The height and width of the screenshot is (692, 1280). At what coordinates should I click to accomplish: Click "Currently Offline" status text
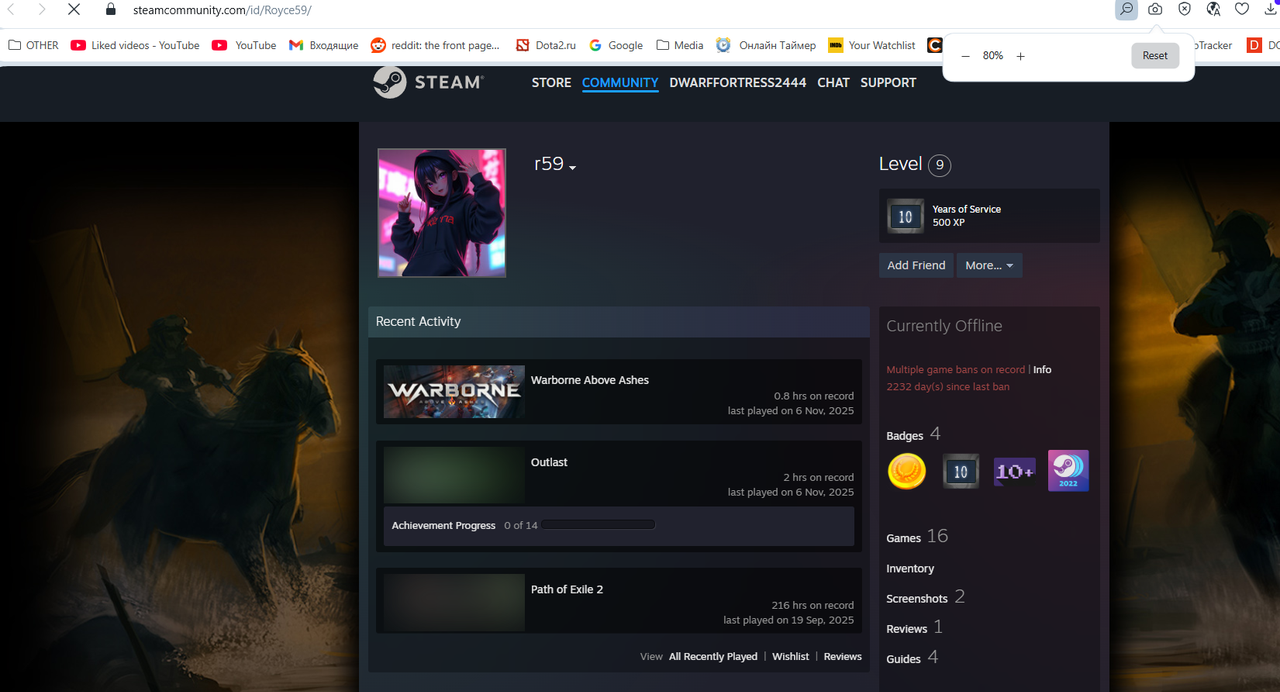click(x=944, y=326)
